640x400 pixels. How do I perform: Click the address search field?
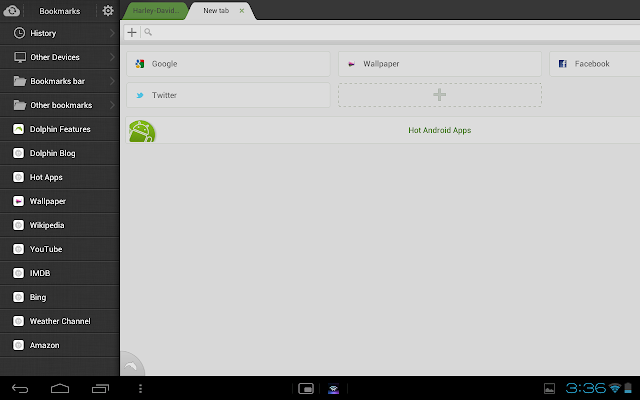coord(394,32)
